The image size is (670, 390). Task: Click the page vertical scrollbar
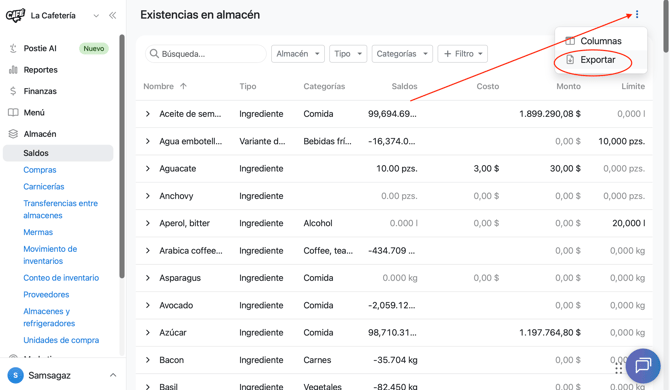(x=666, y=26)
